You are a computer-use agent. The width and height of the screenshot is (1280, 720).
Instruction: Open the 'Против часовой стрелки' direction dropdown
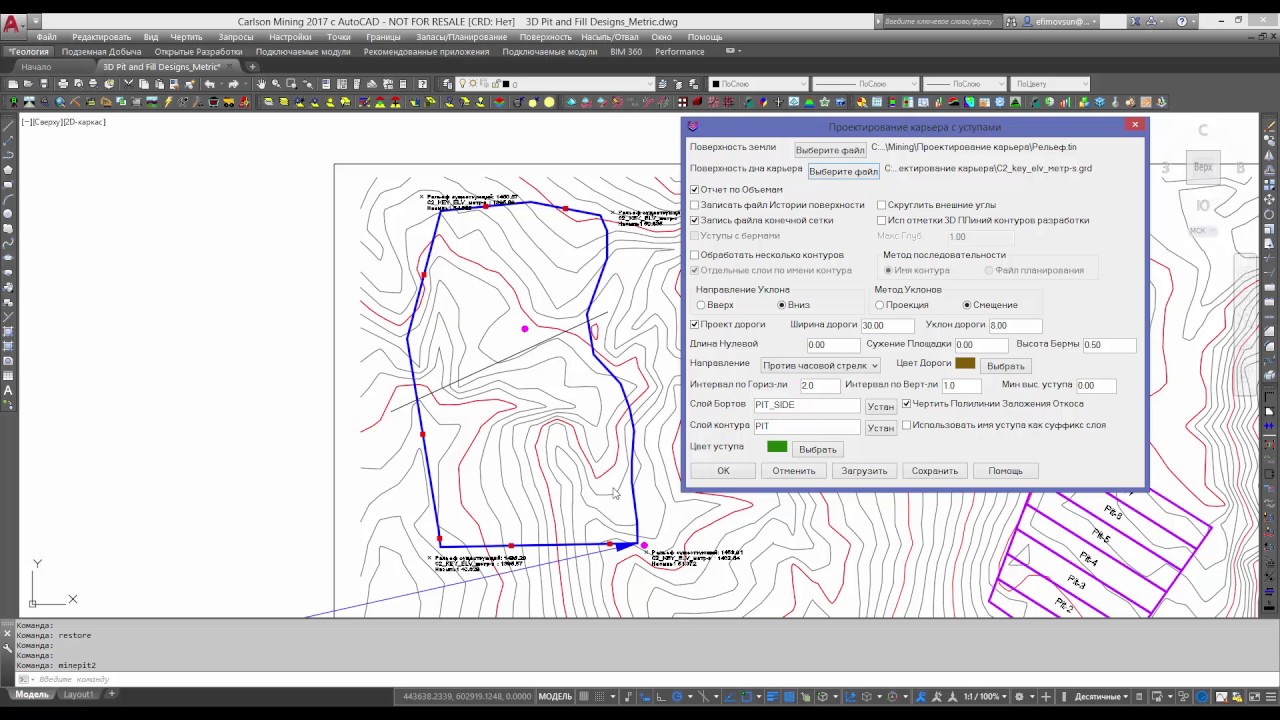pos(820,365)
